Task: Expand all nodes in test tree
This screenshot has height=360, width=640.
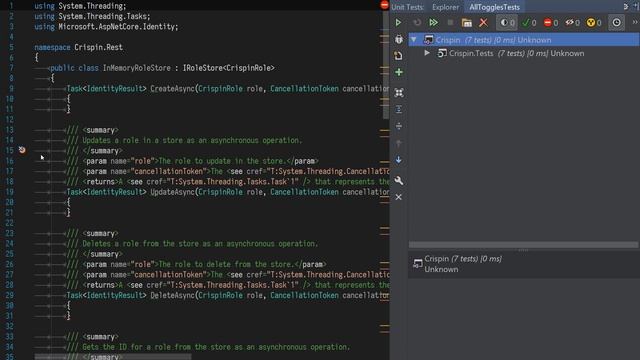Action: point(399,109)
